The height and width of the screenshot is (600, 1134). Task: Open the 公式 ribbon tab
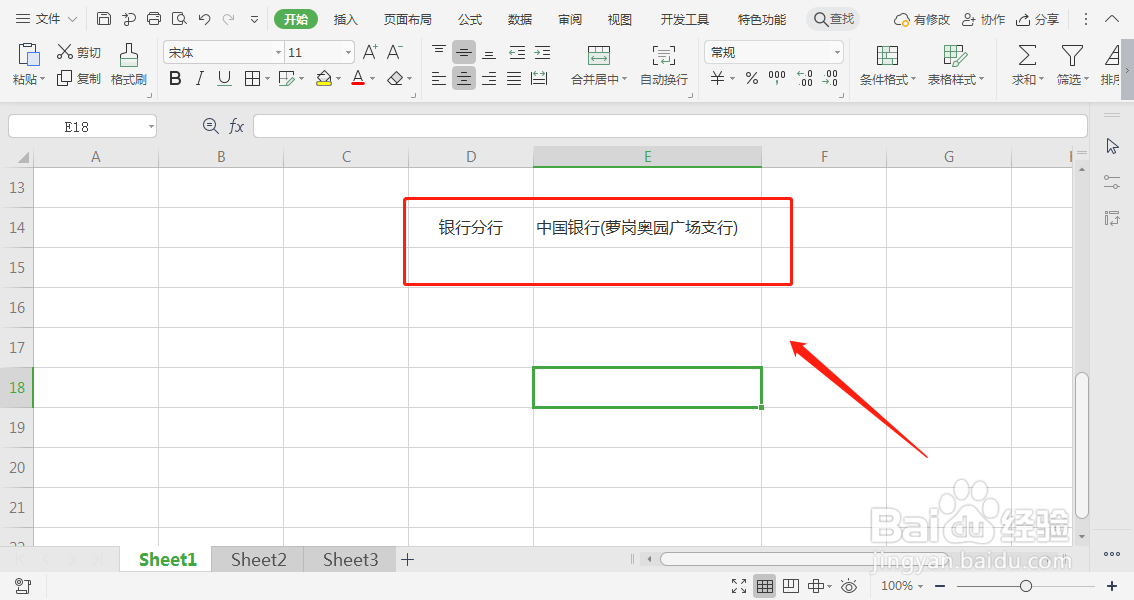tap(470, 20)
